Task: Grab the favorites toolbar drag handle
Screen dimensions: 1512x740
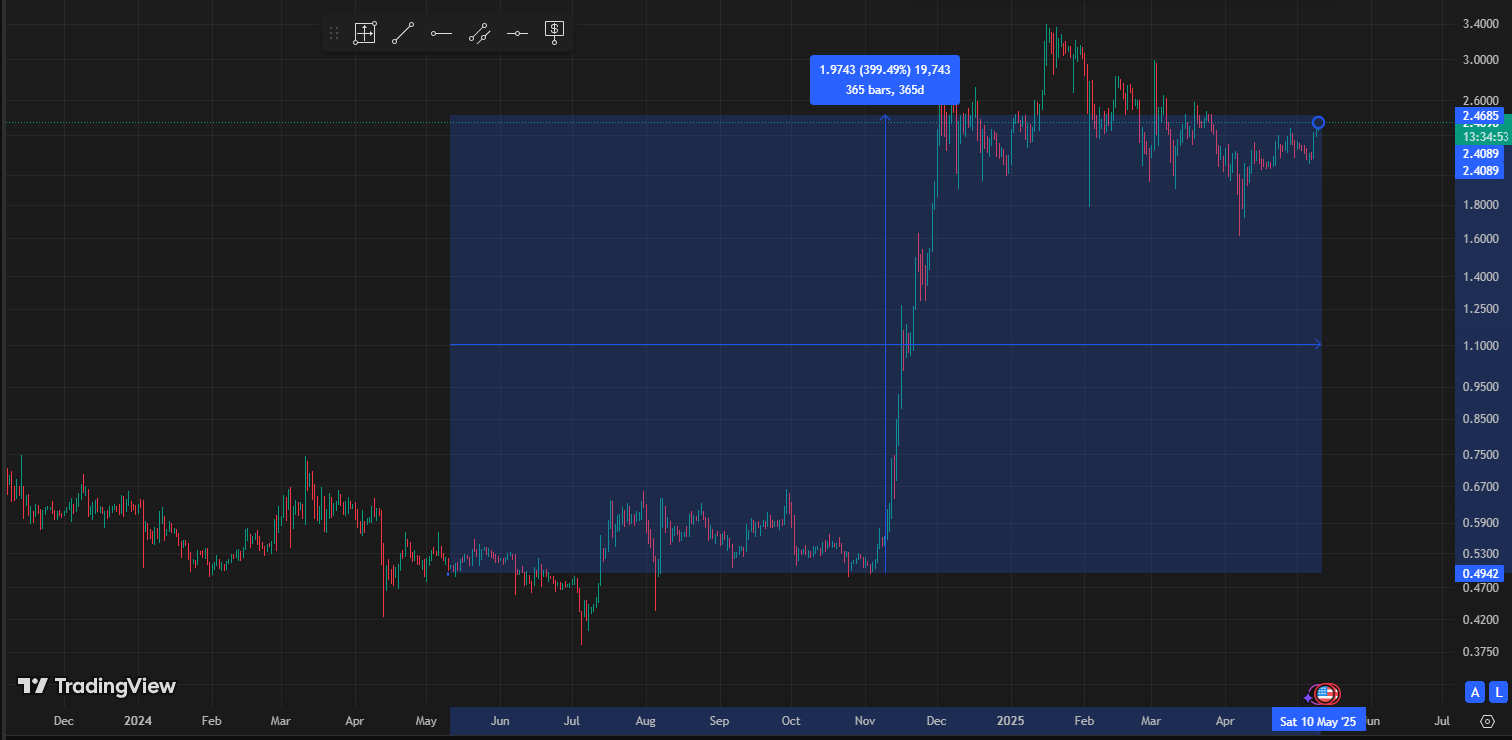Action: tap(334, 33)
